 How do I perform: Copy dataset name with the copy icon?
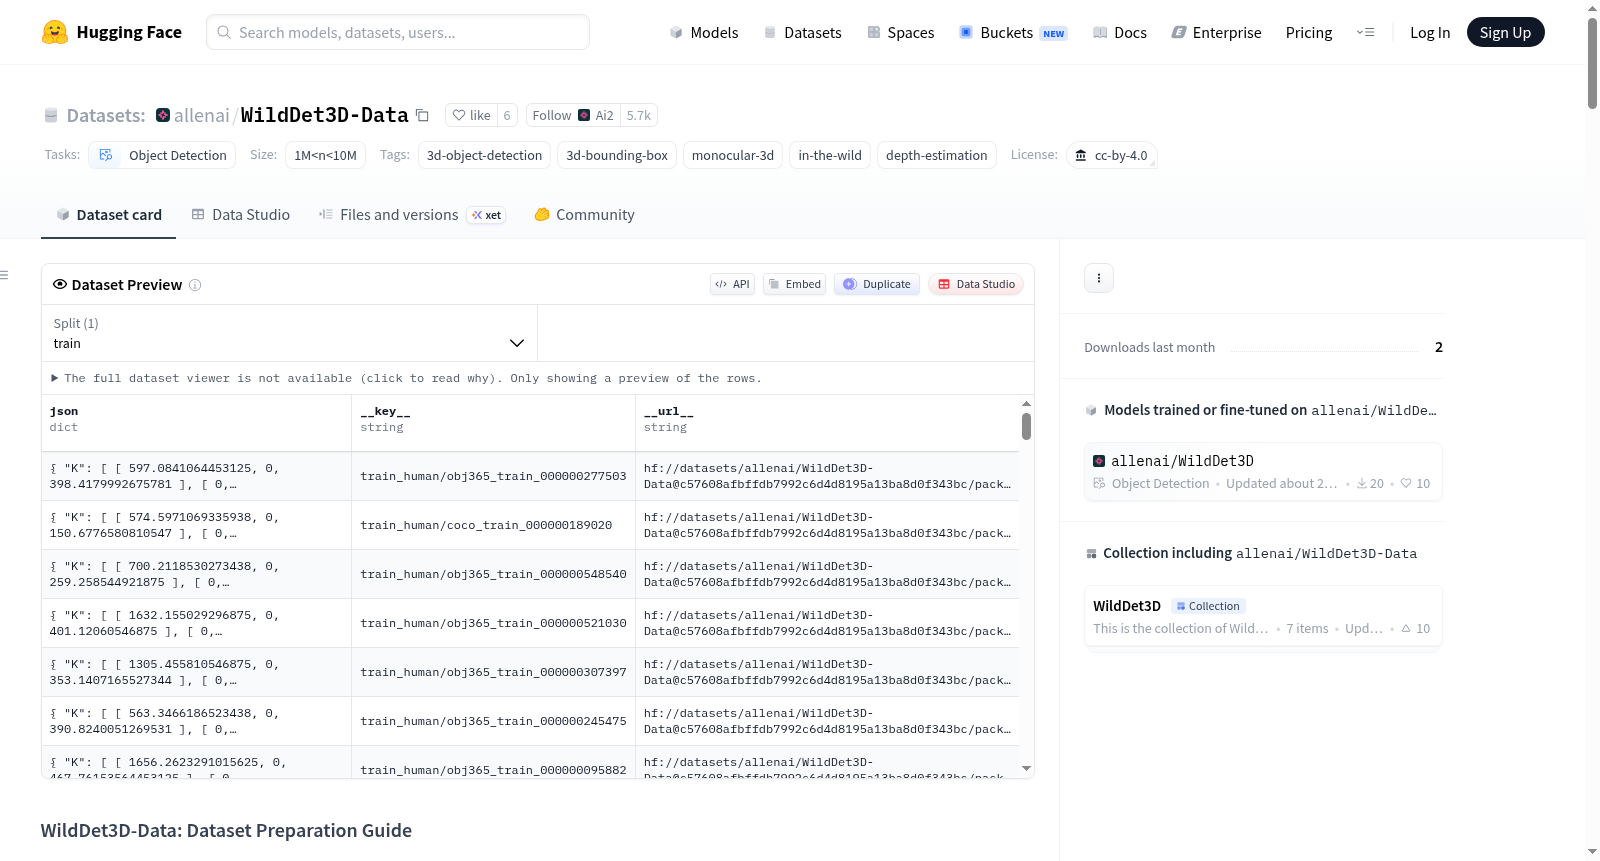coord(422,115)
